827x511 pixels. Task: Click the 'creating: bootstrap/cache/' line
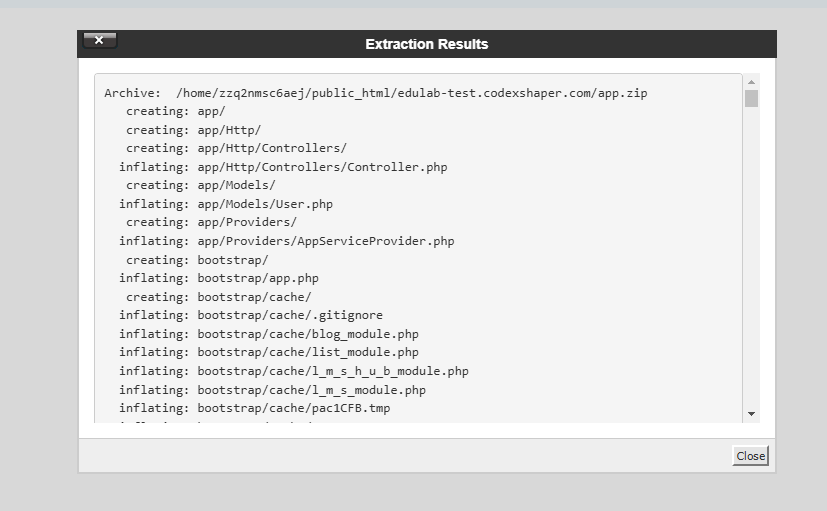point(218,297)
